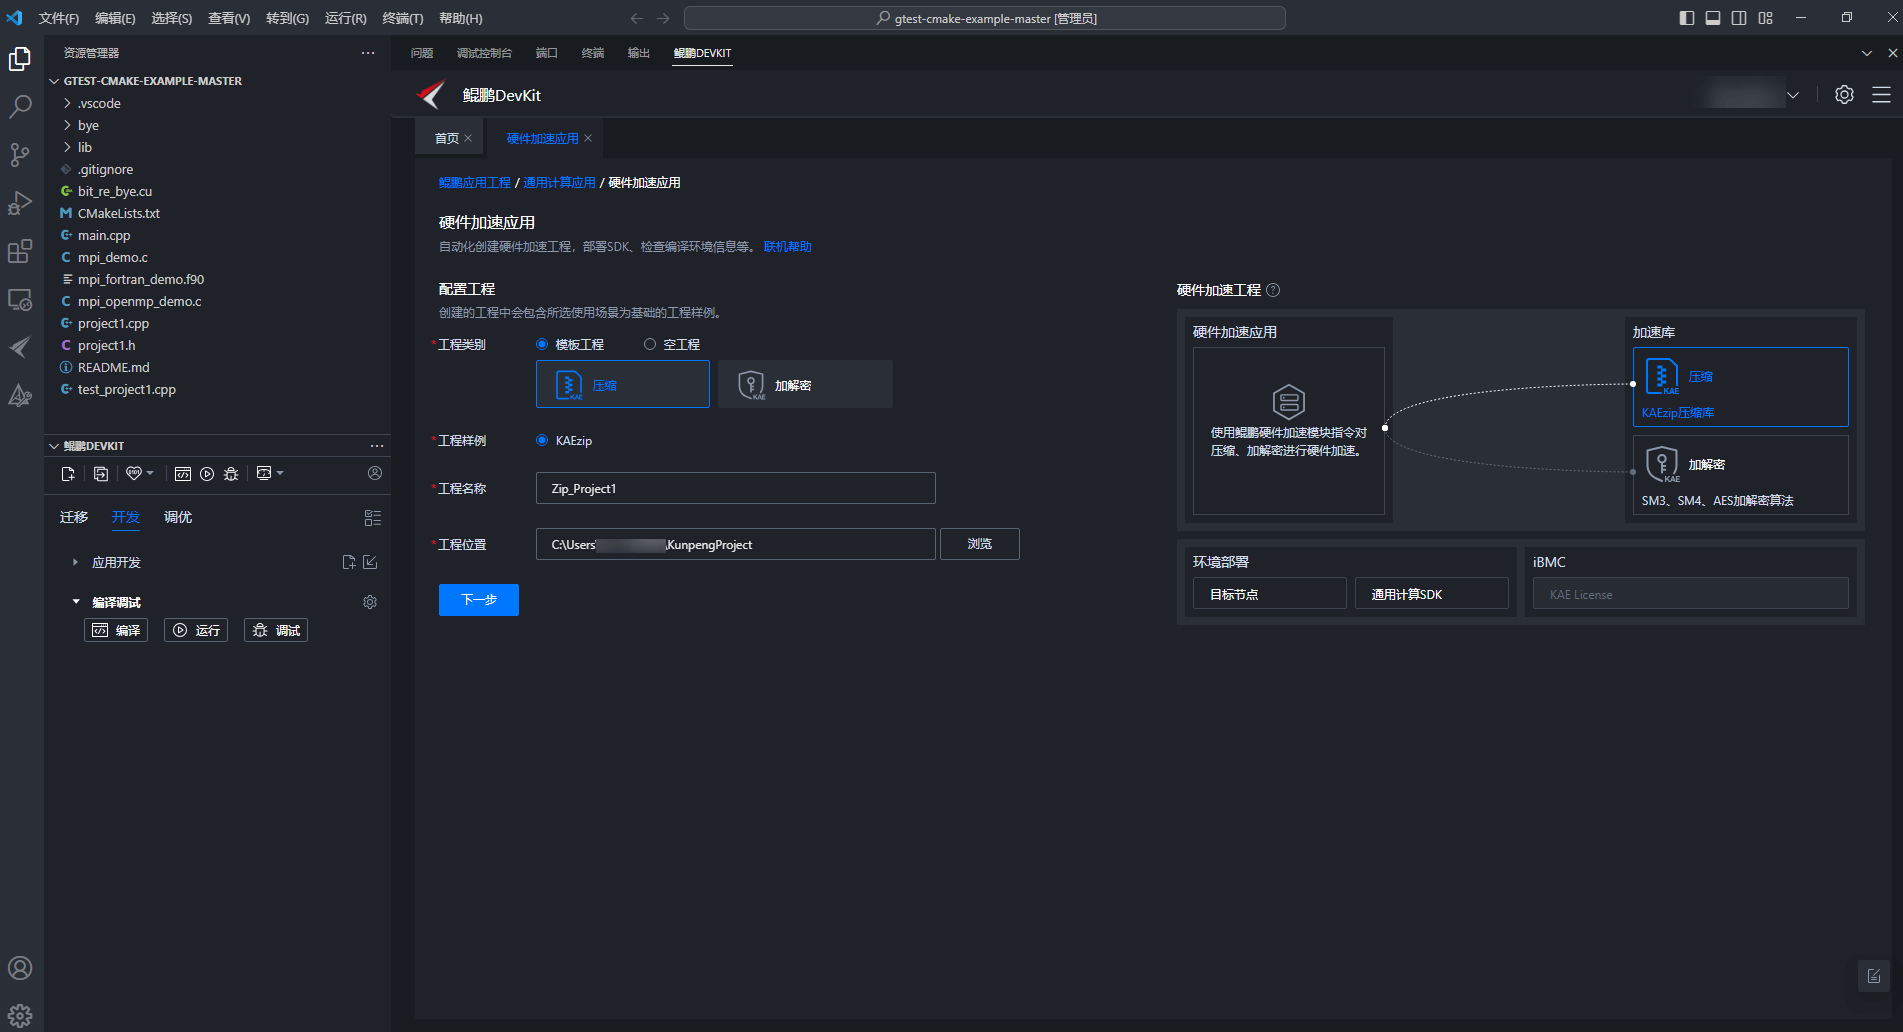This screenshot has height=1032, width=1903.
Task: Collapse the 编译调试 section
Action: point(75,602)
